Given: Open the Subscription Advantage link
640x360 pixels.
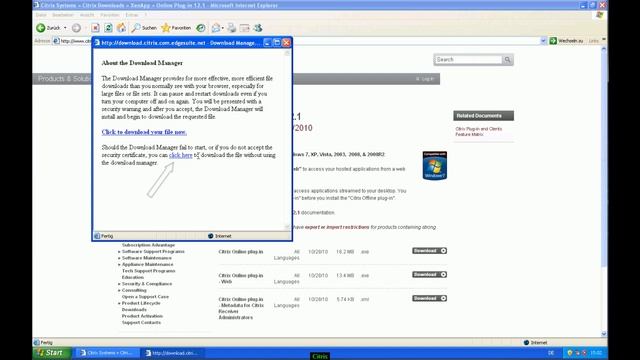Looking at the screenshot, I should (x=148, y=245).
